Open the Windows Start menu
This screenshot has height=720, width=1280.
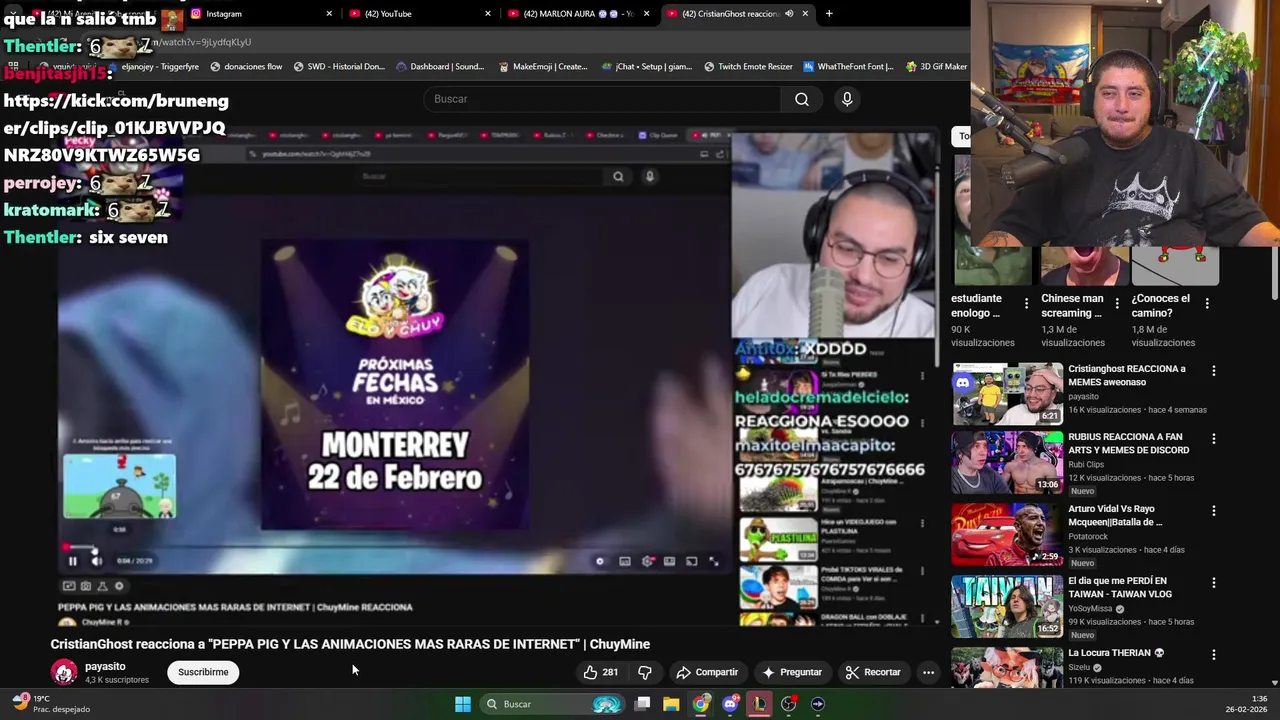pyautogui.click(x=463, y=704)
